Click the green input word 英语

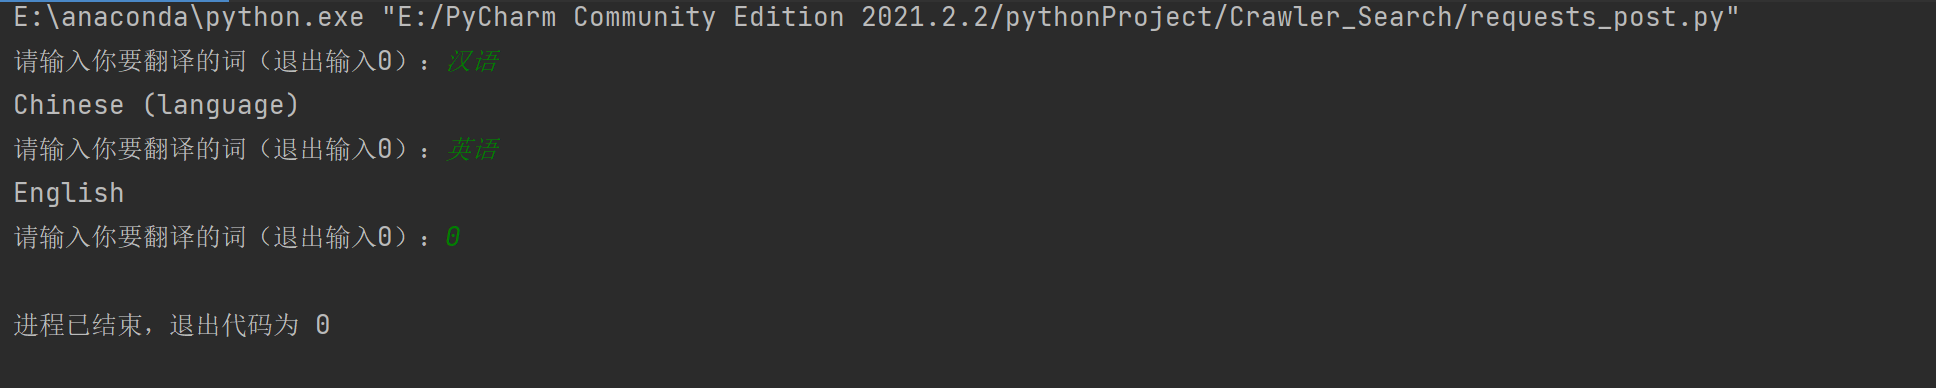click(472, 150)
